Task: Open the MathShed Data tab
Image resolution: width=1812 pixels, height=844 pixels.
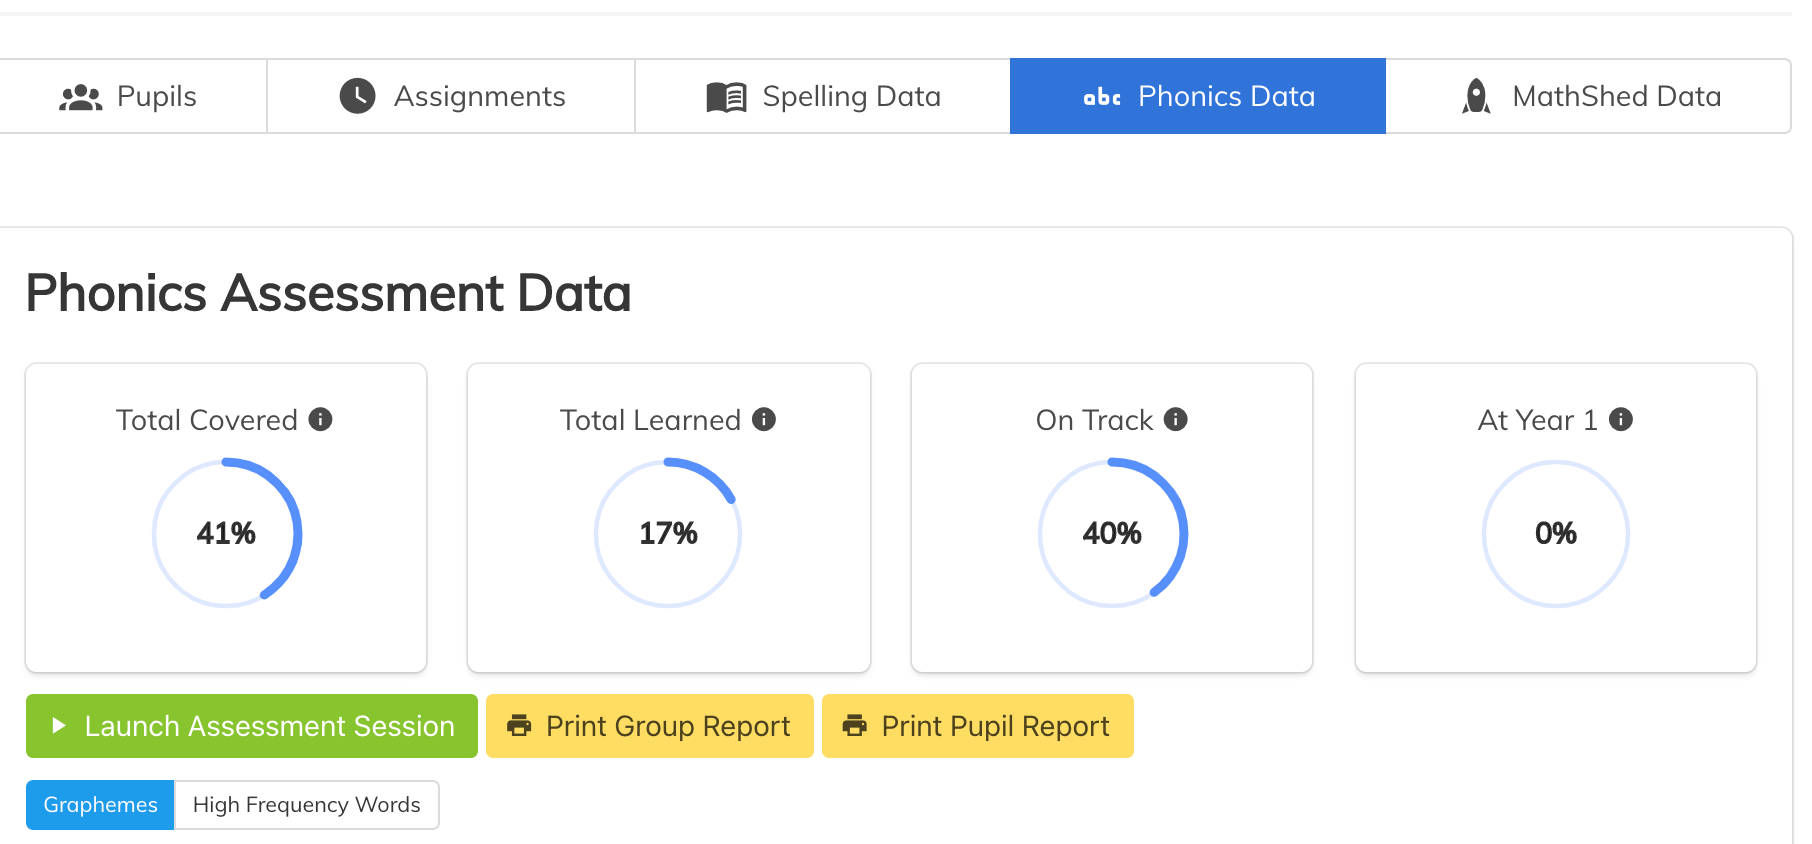Action: tap(1588, 96)
